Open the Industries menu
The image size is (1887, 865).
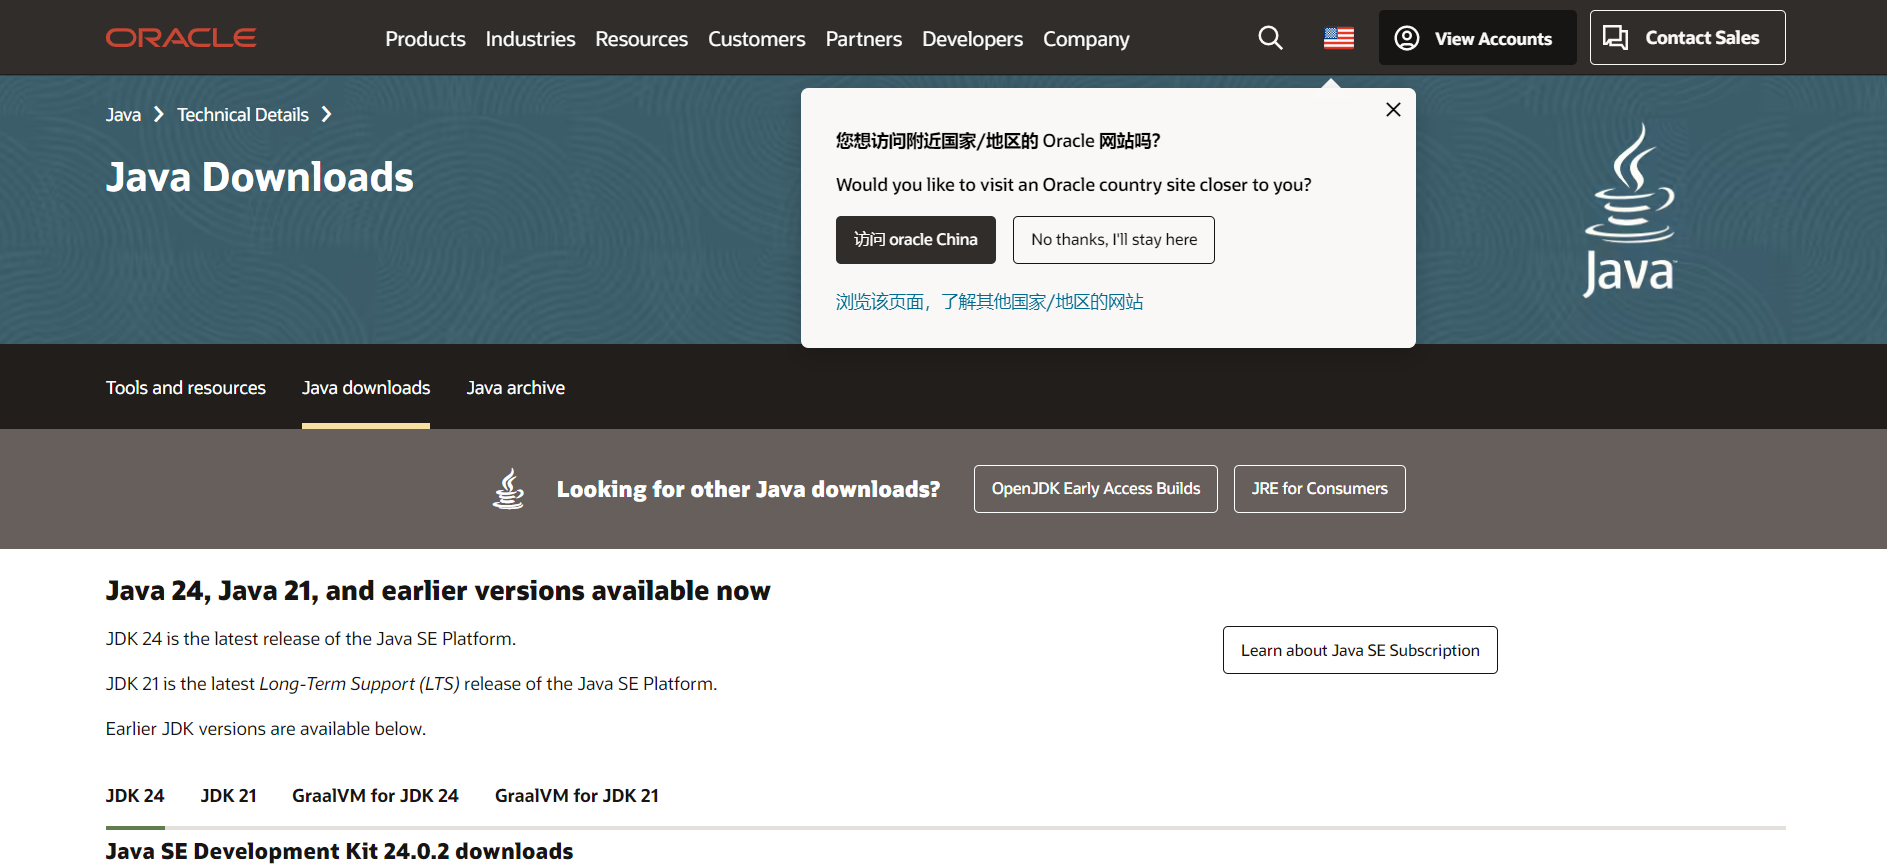click(x=530, y=39)
